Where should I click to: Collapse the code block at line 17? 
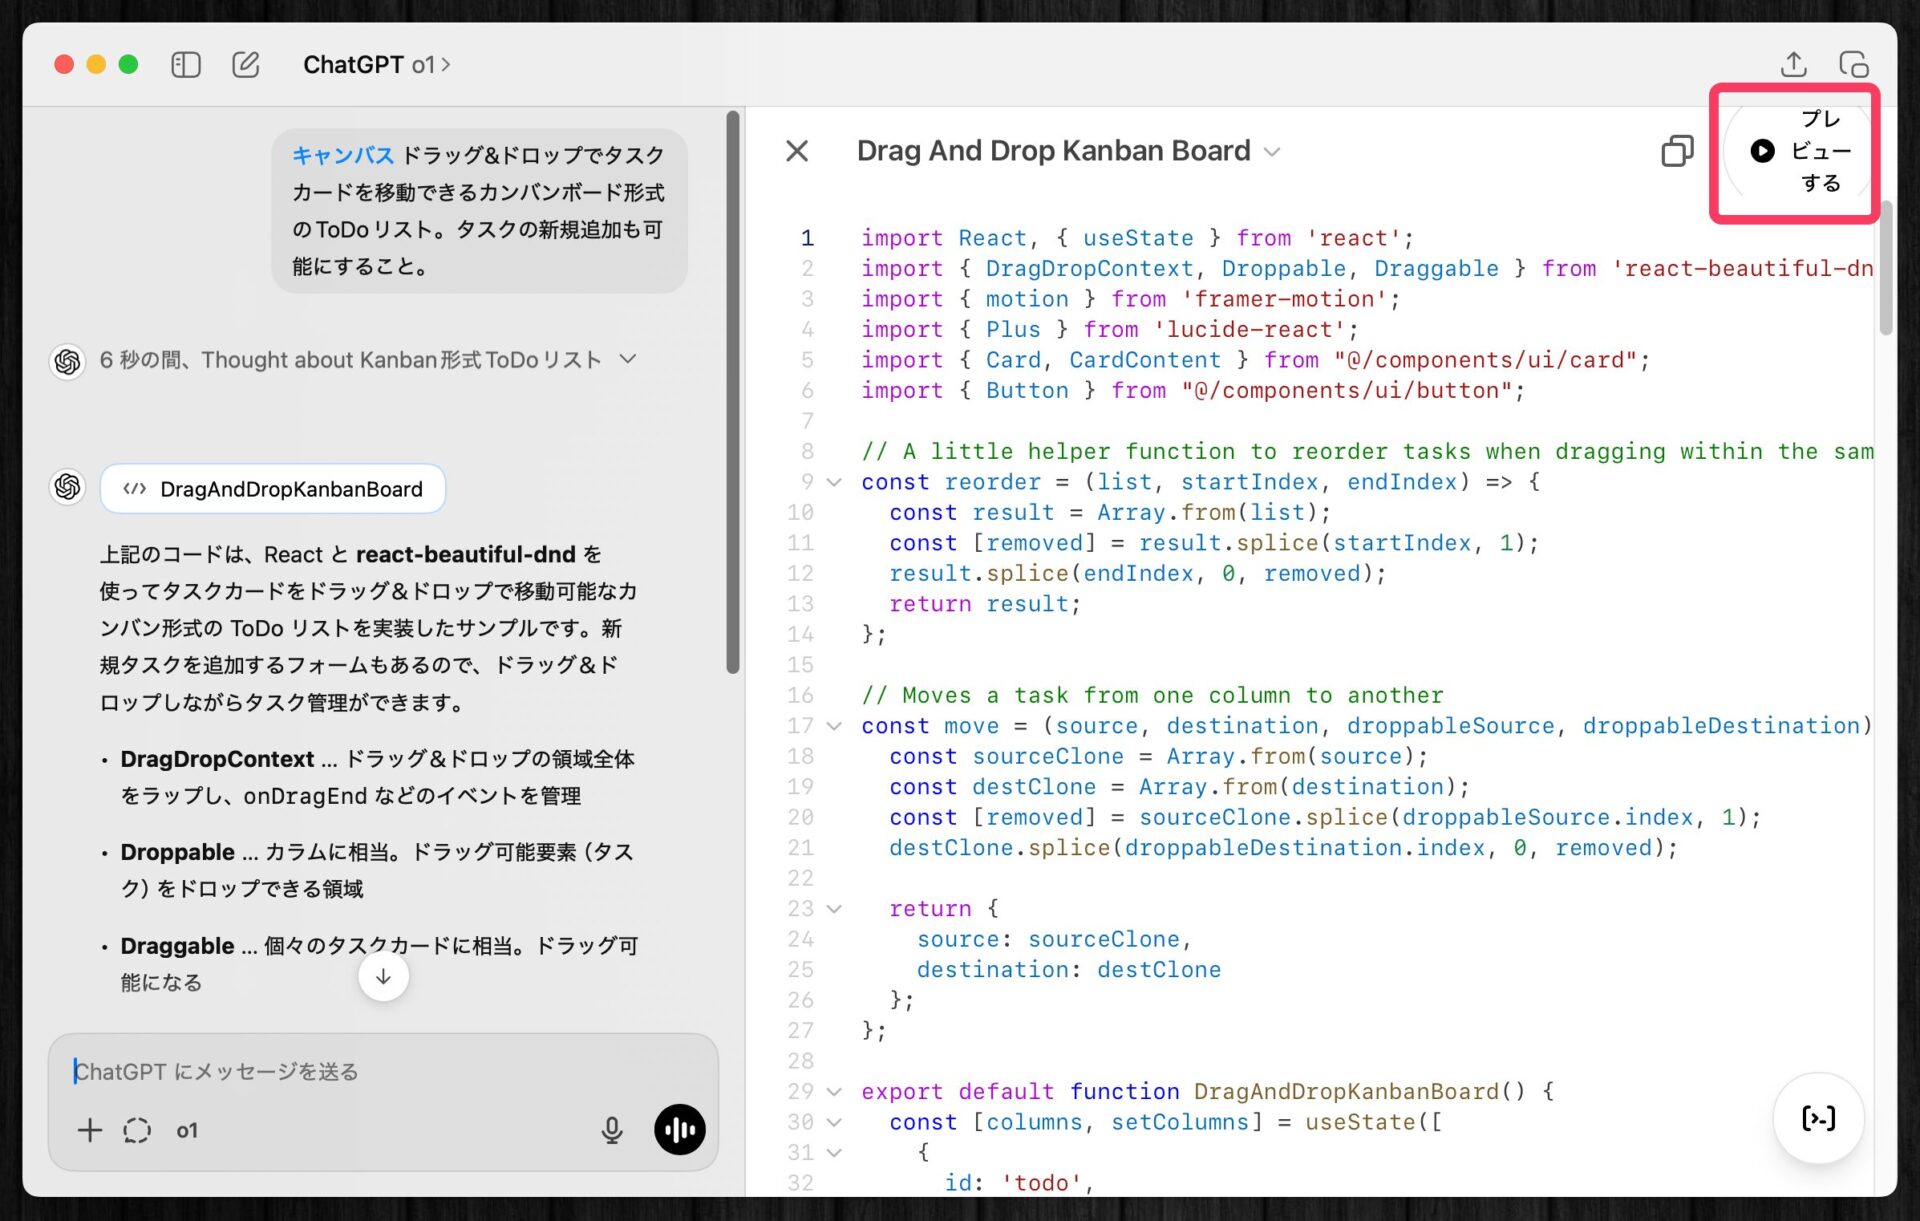coord(834,726)
